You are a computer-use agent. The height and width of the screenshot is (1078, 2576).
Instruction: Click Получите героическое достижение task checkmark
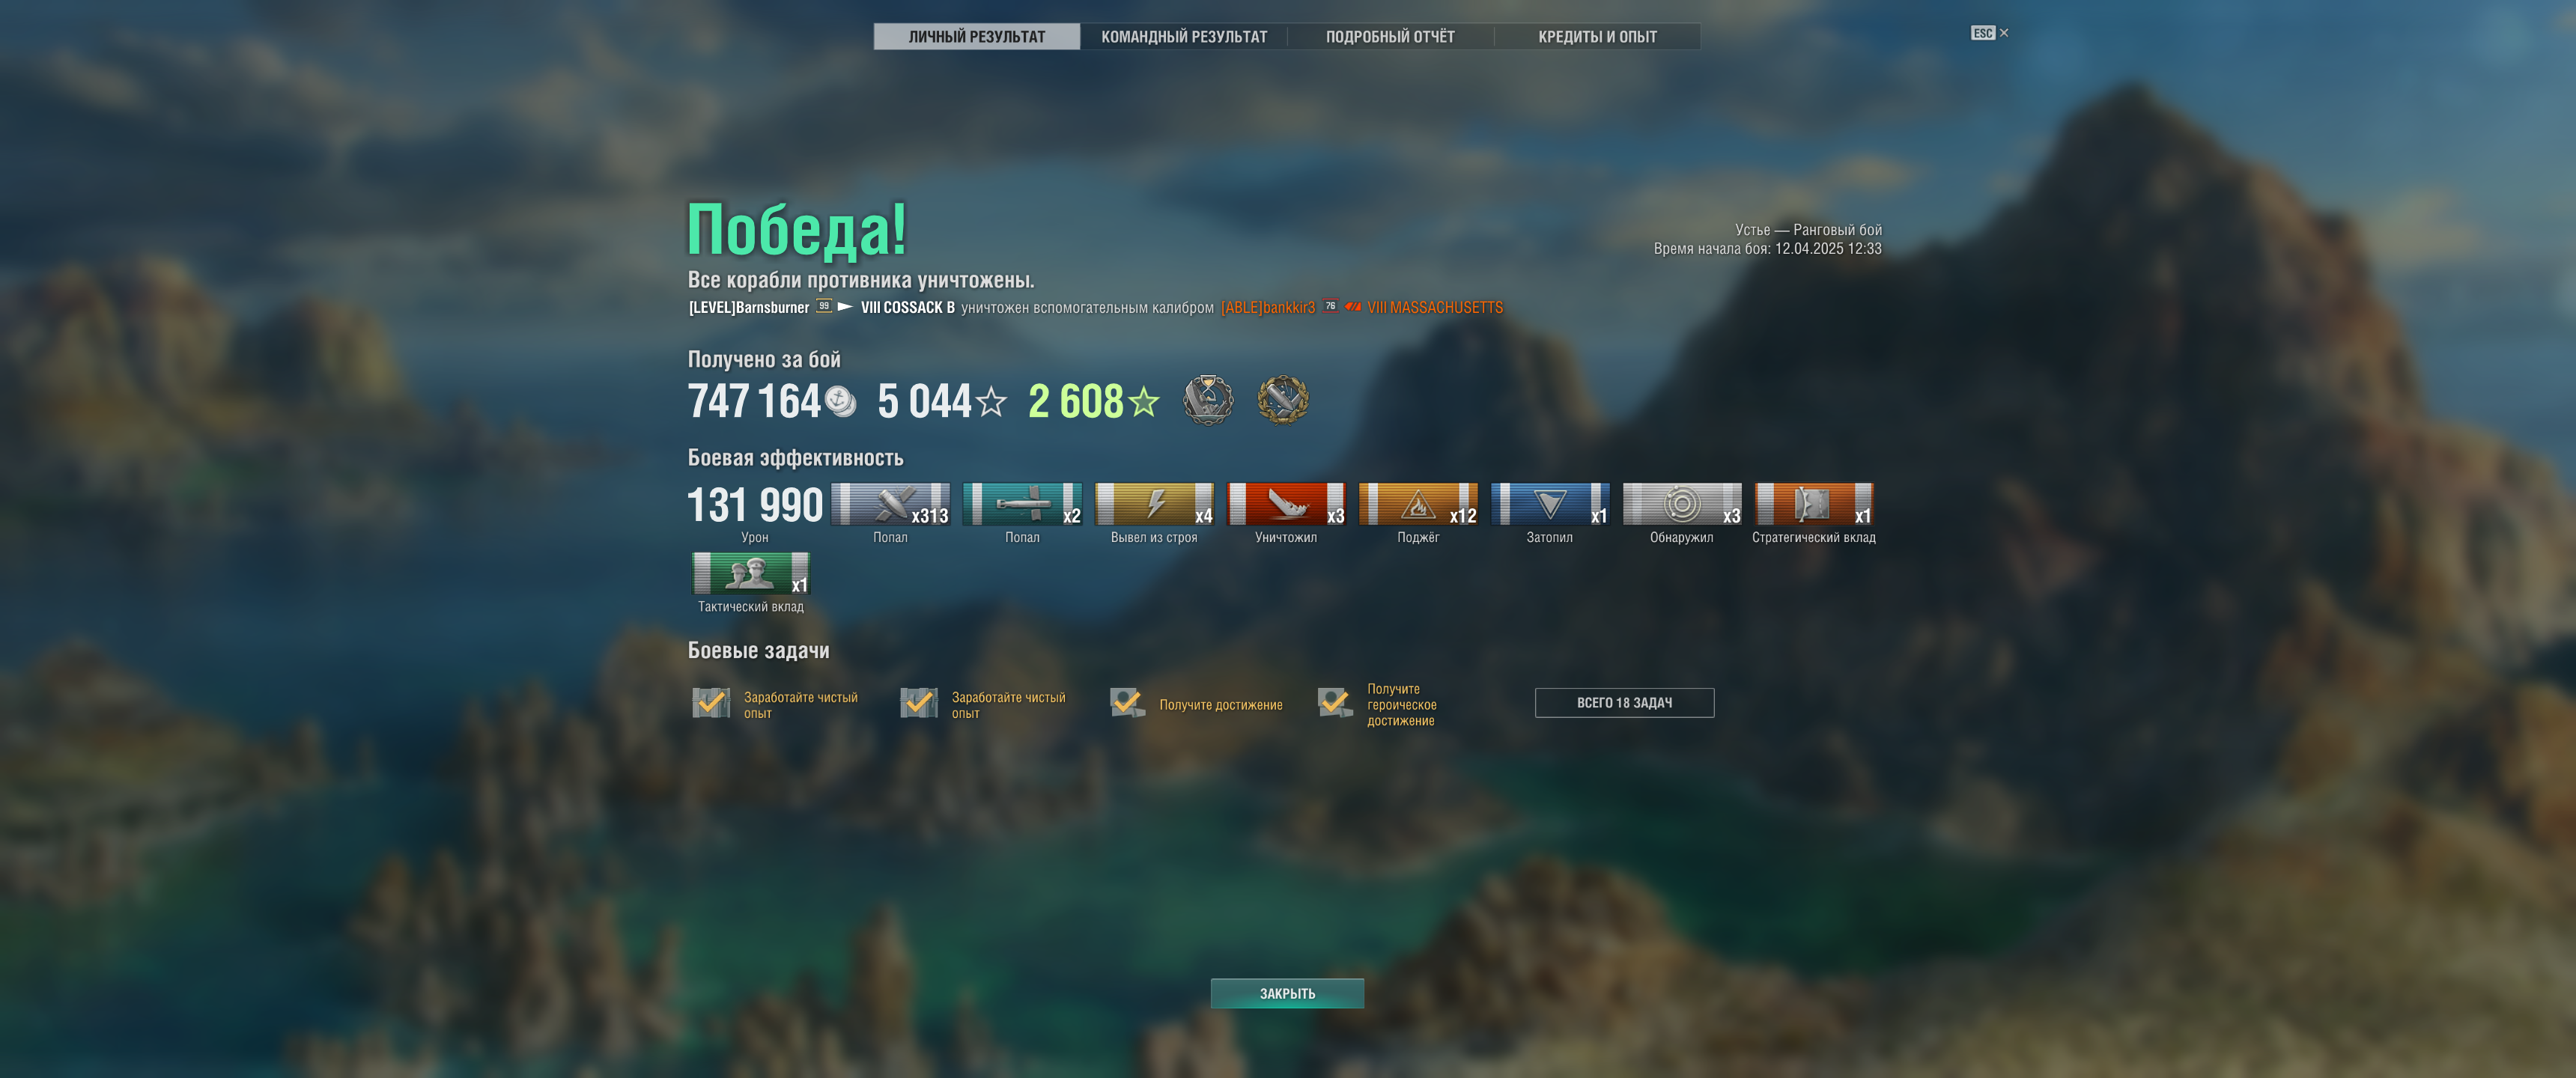(1335, 703)
